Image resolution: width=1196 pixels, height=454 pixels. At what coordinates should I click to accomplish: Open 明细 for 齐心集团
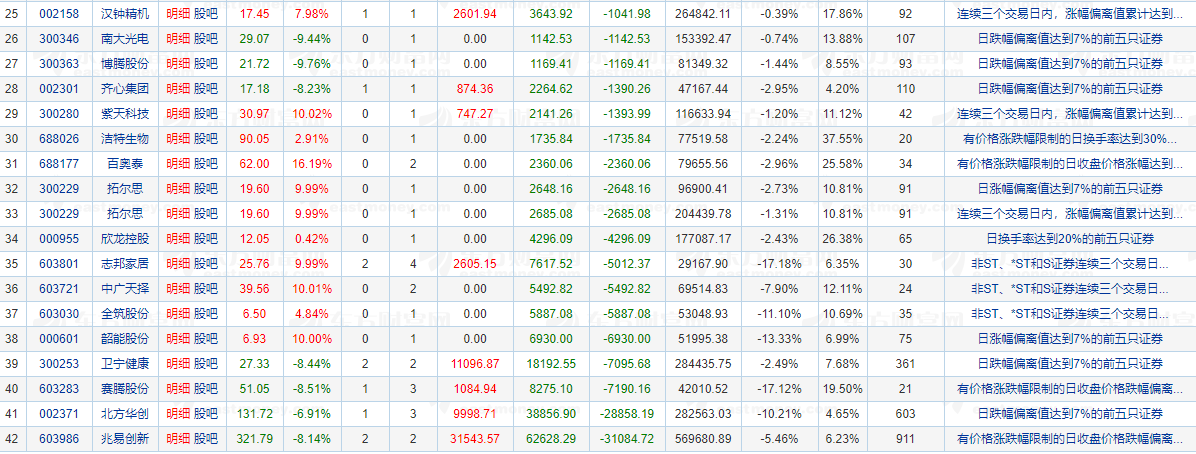[178, 89]
